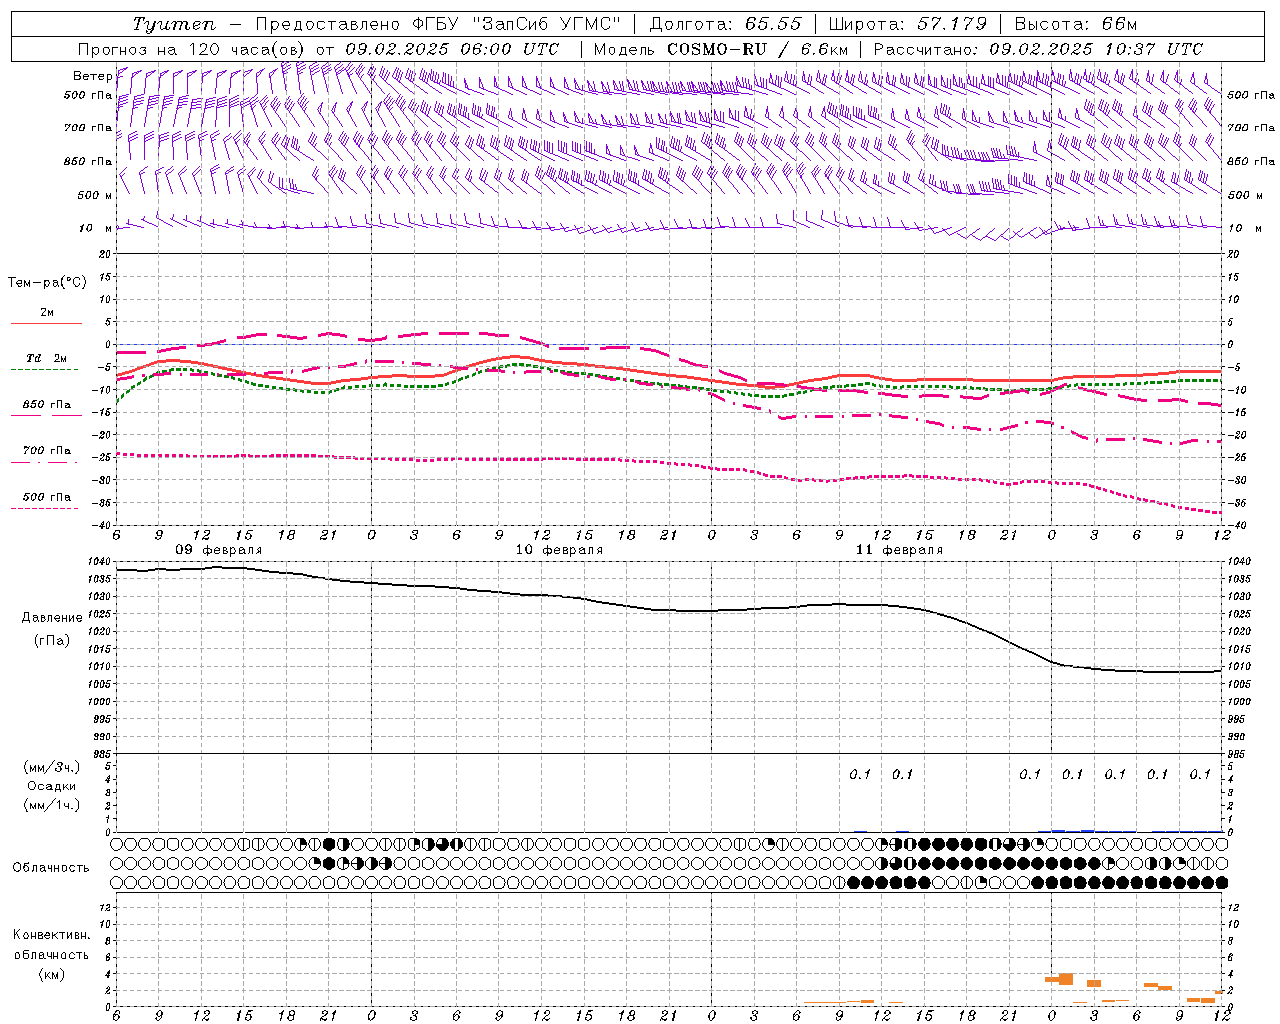Click the "Модель COSMO-RU / 6.6км" label
1280x1024 pixels.
point(721,48)
